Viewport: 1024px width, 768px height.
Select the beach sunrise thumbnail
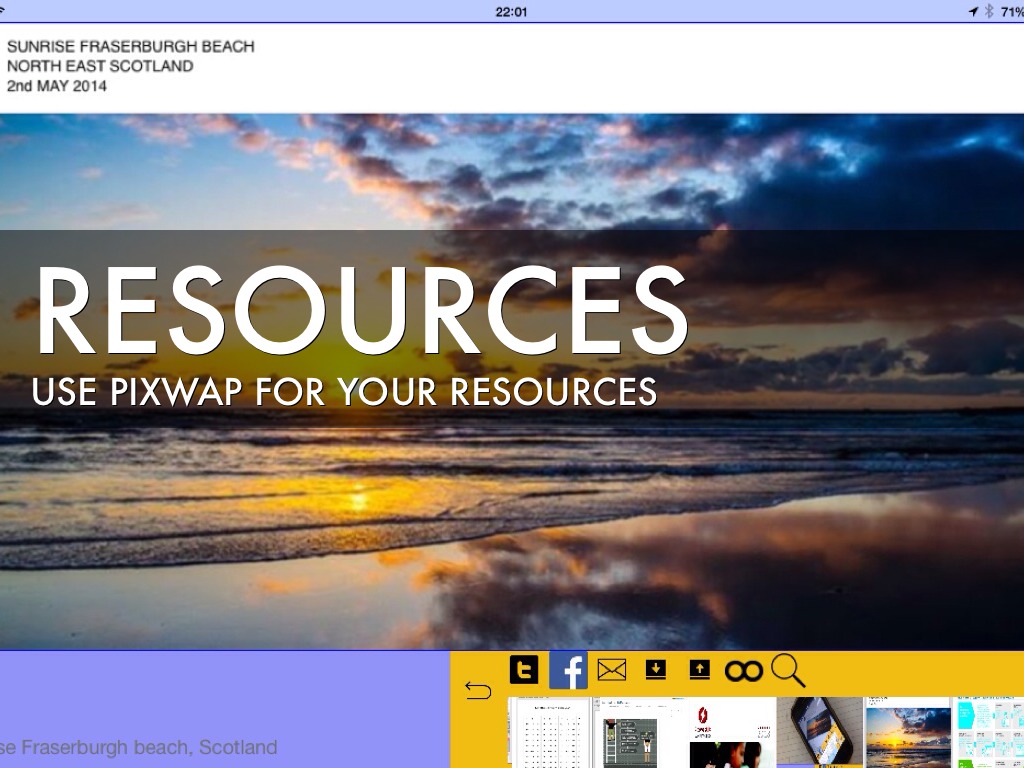click(908, 732)
